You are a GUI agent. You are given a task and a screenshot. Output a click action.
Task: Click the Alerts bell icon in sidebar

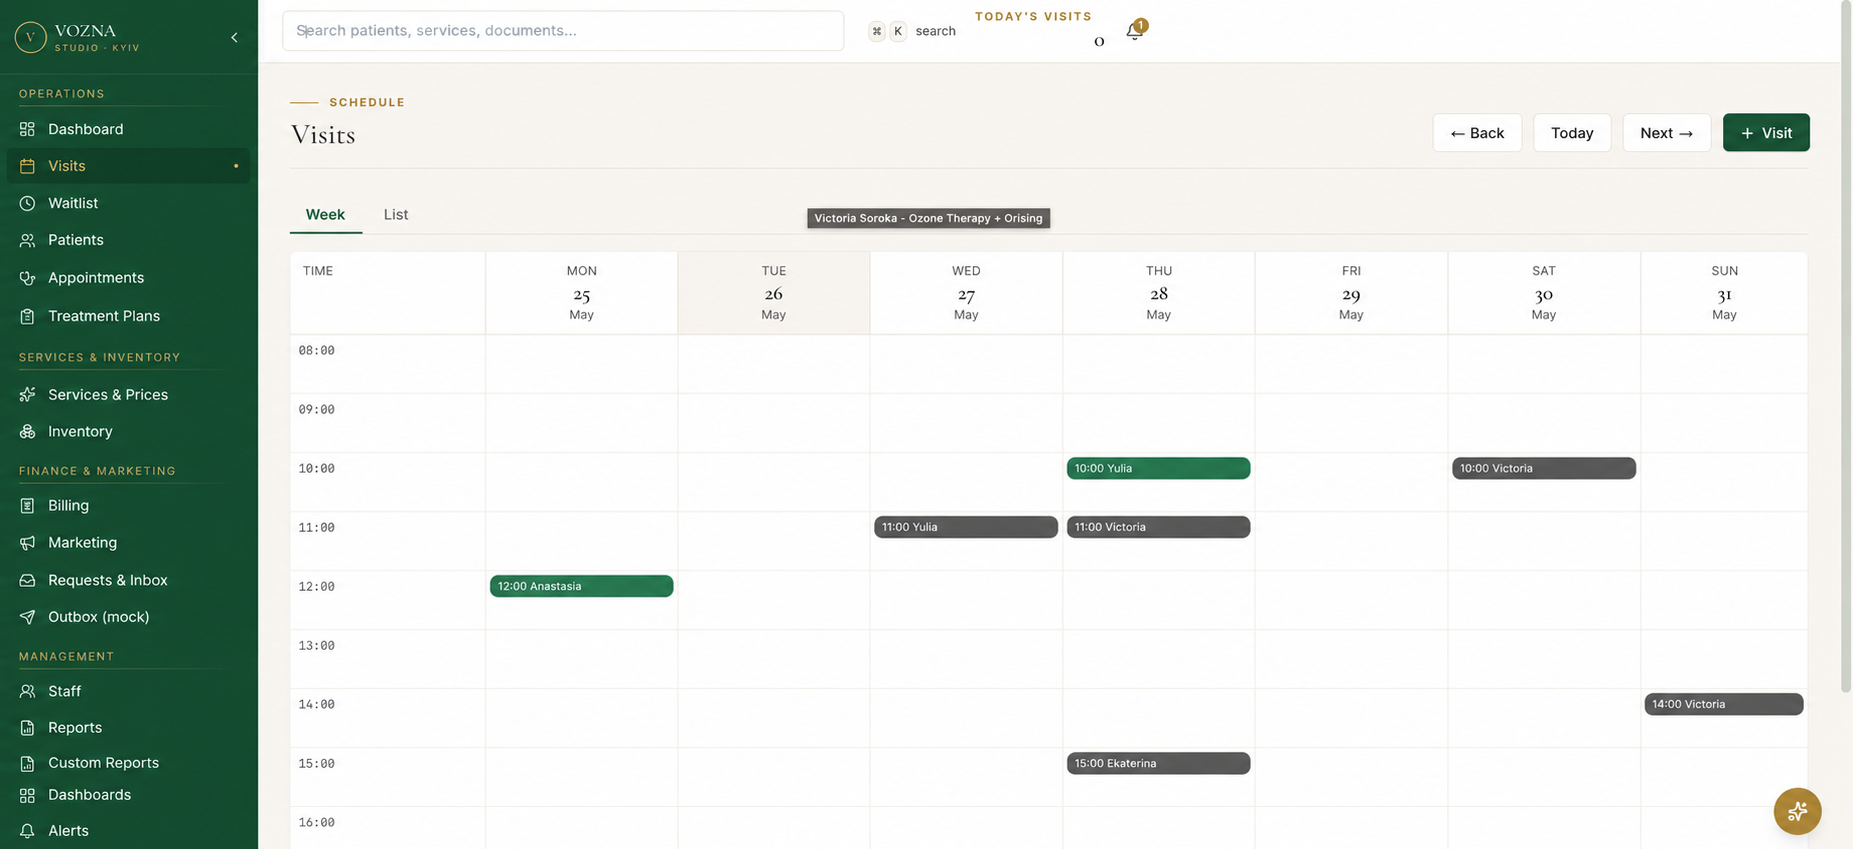point(27,831)
